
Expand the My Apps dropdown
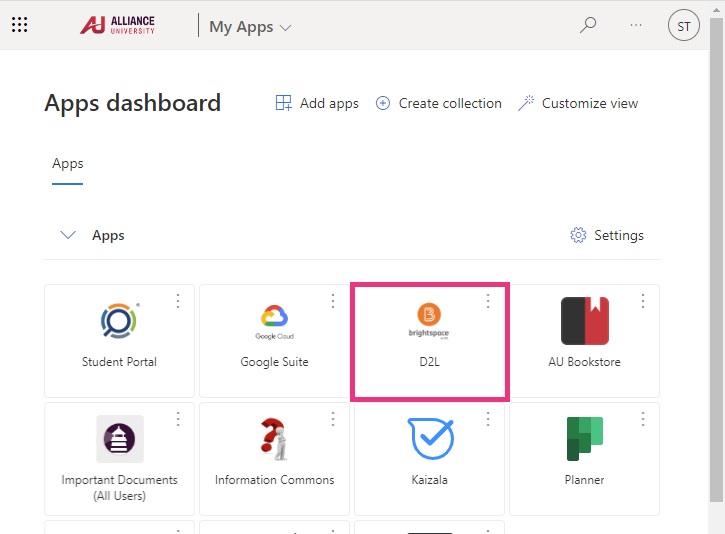tap(250, 27)
